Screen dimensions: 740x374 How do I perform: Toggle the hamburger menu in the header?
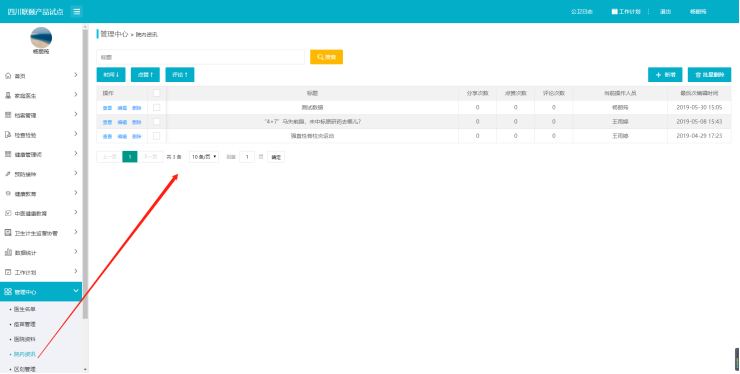(x=76, y=12)
